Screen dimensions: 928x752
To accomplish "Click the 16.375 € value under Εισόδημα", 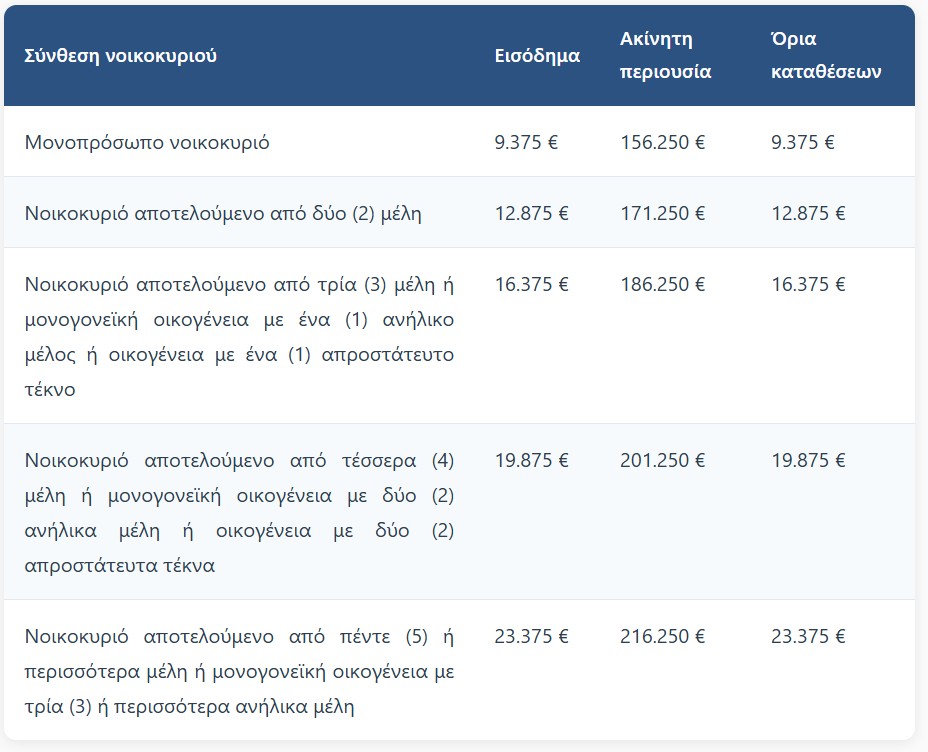I will [532, 284].
